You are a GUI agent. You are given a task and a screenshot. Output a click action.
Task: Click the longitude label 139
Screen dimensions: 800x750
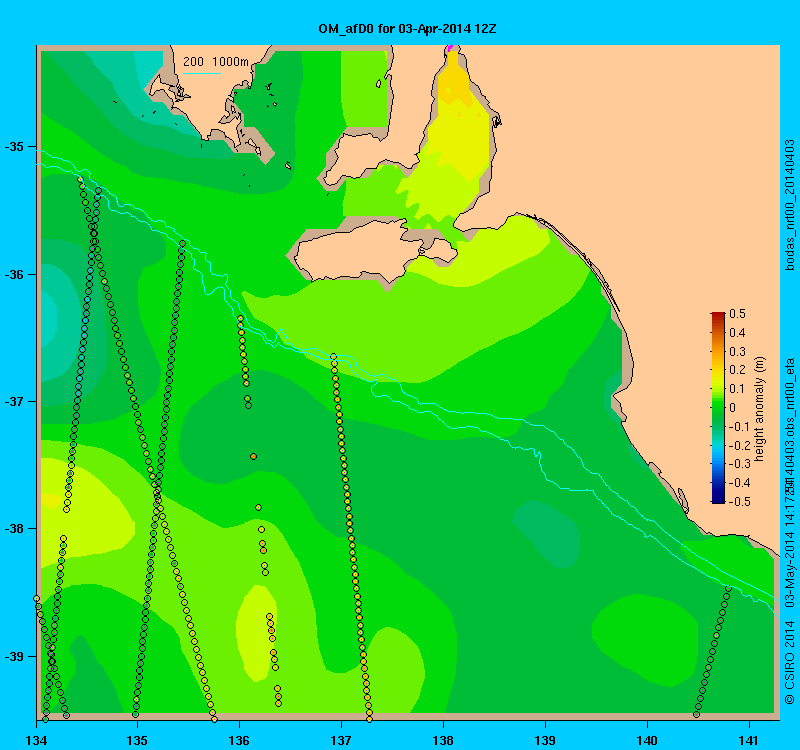click(545, 740)
